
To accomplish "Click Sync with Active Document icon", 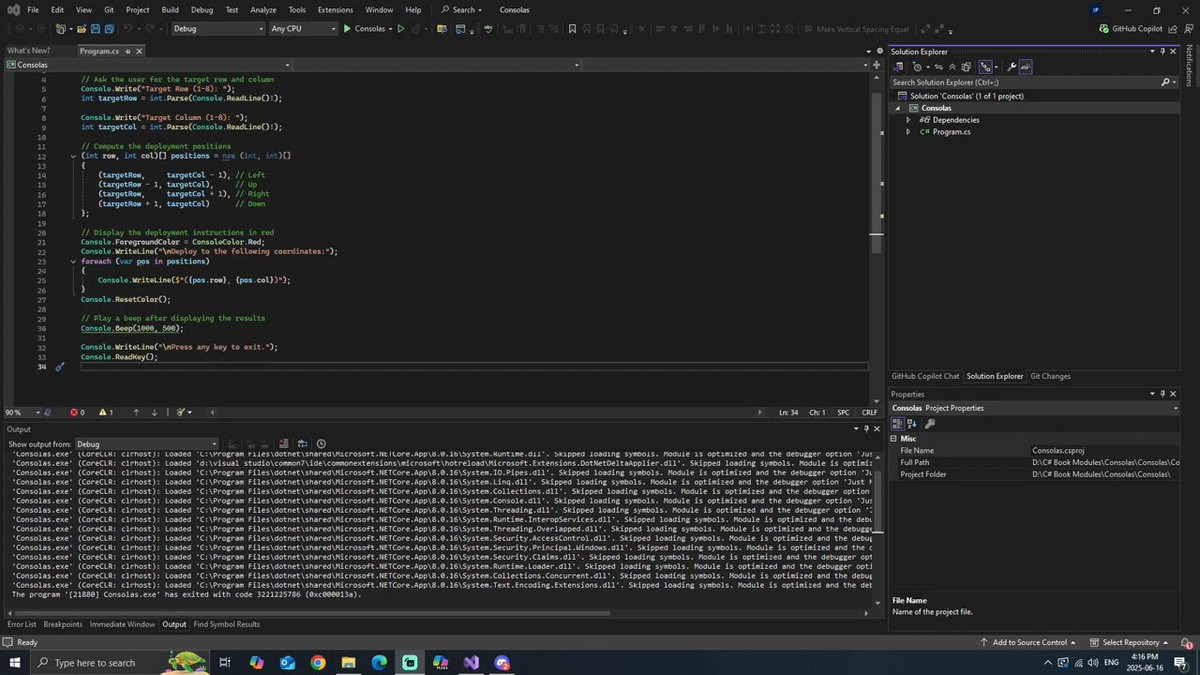I will (939, 67).
